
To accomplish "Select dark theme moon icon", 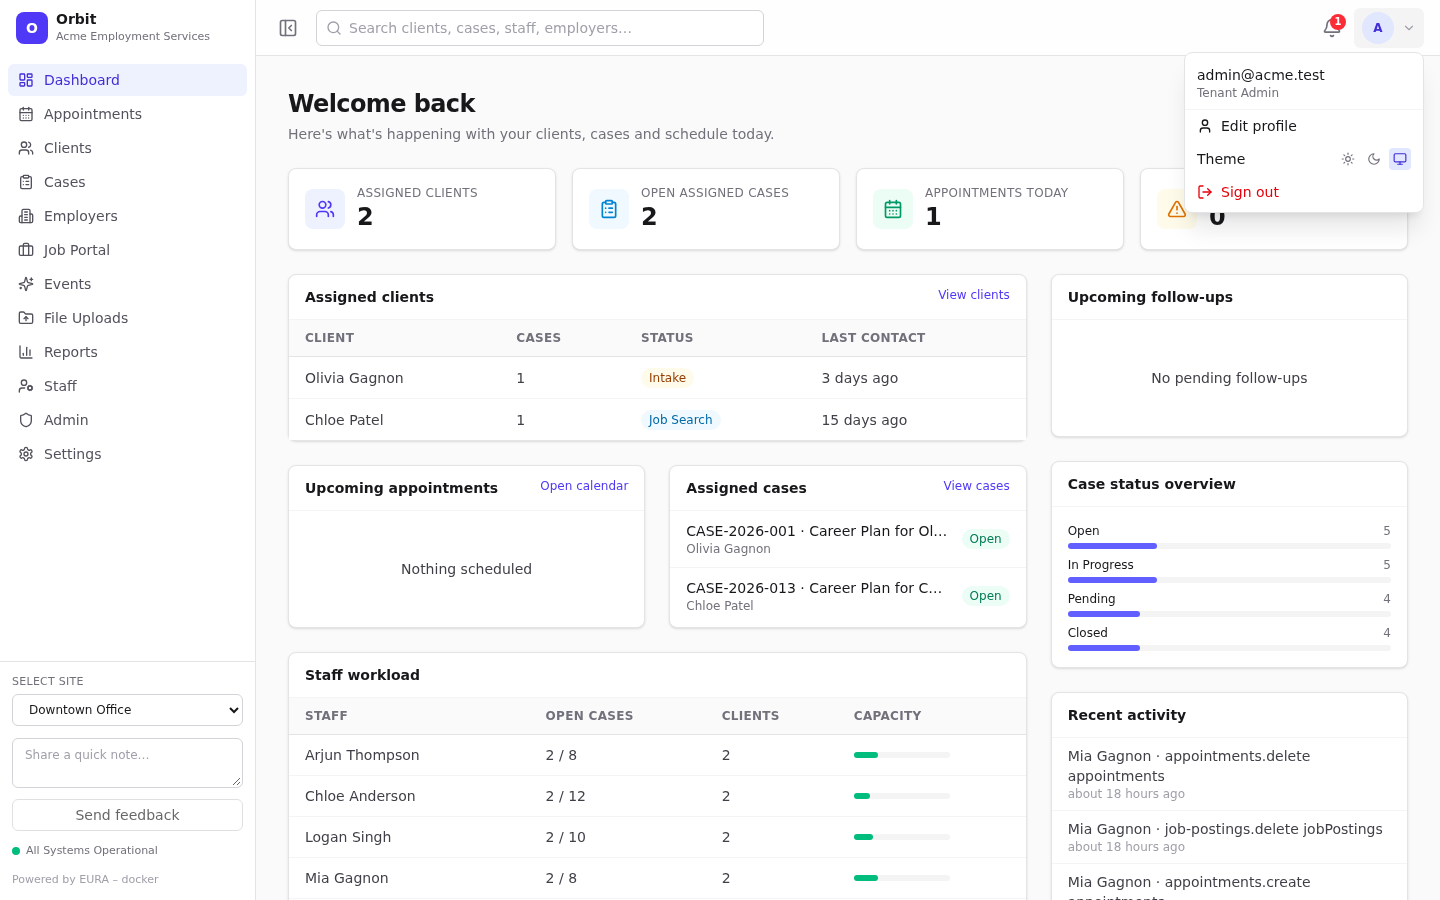I will [x=1374, y=159].
